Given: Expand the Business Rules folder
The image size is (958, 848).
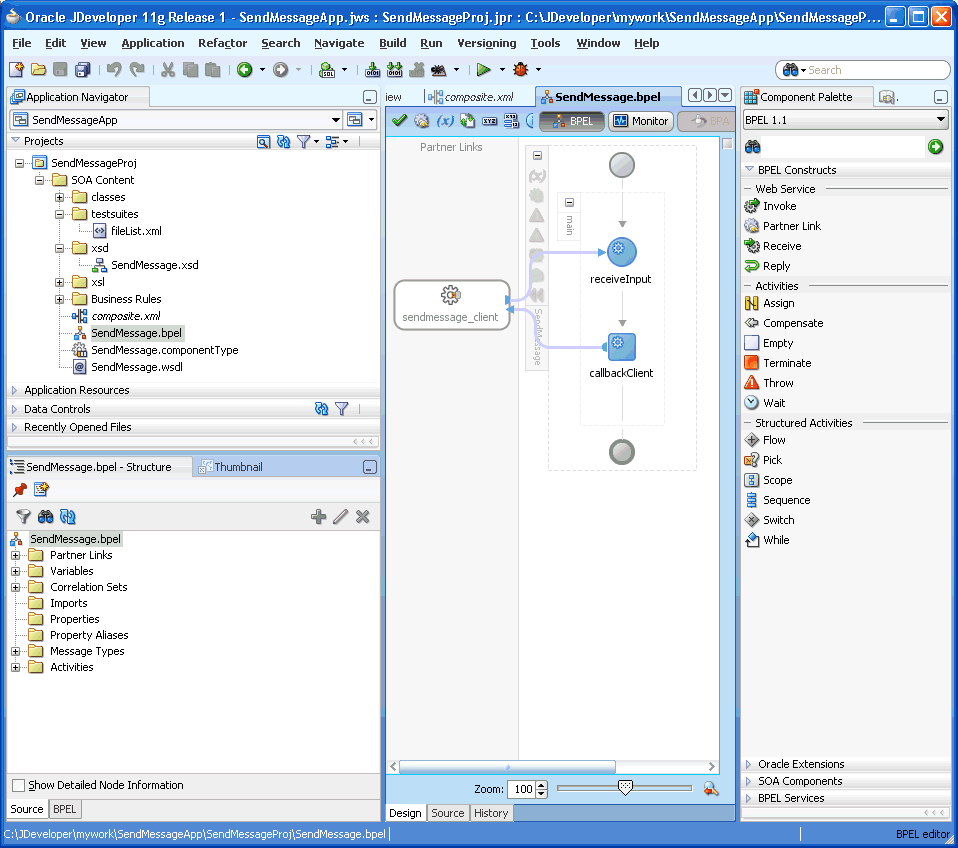Looking at the screenshot, I should point(59,299).
